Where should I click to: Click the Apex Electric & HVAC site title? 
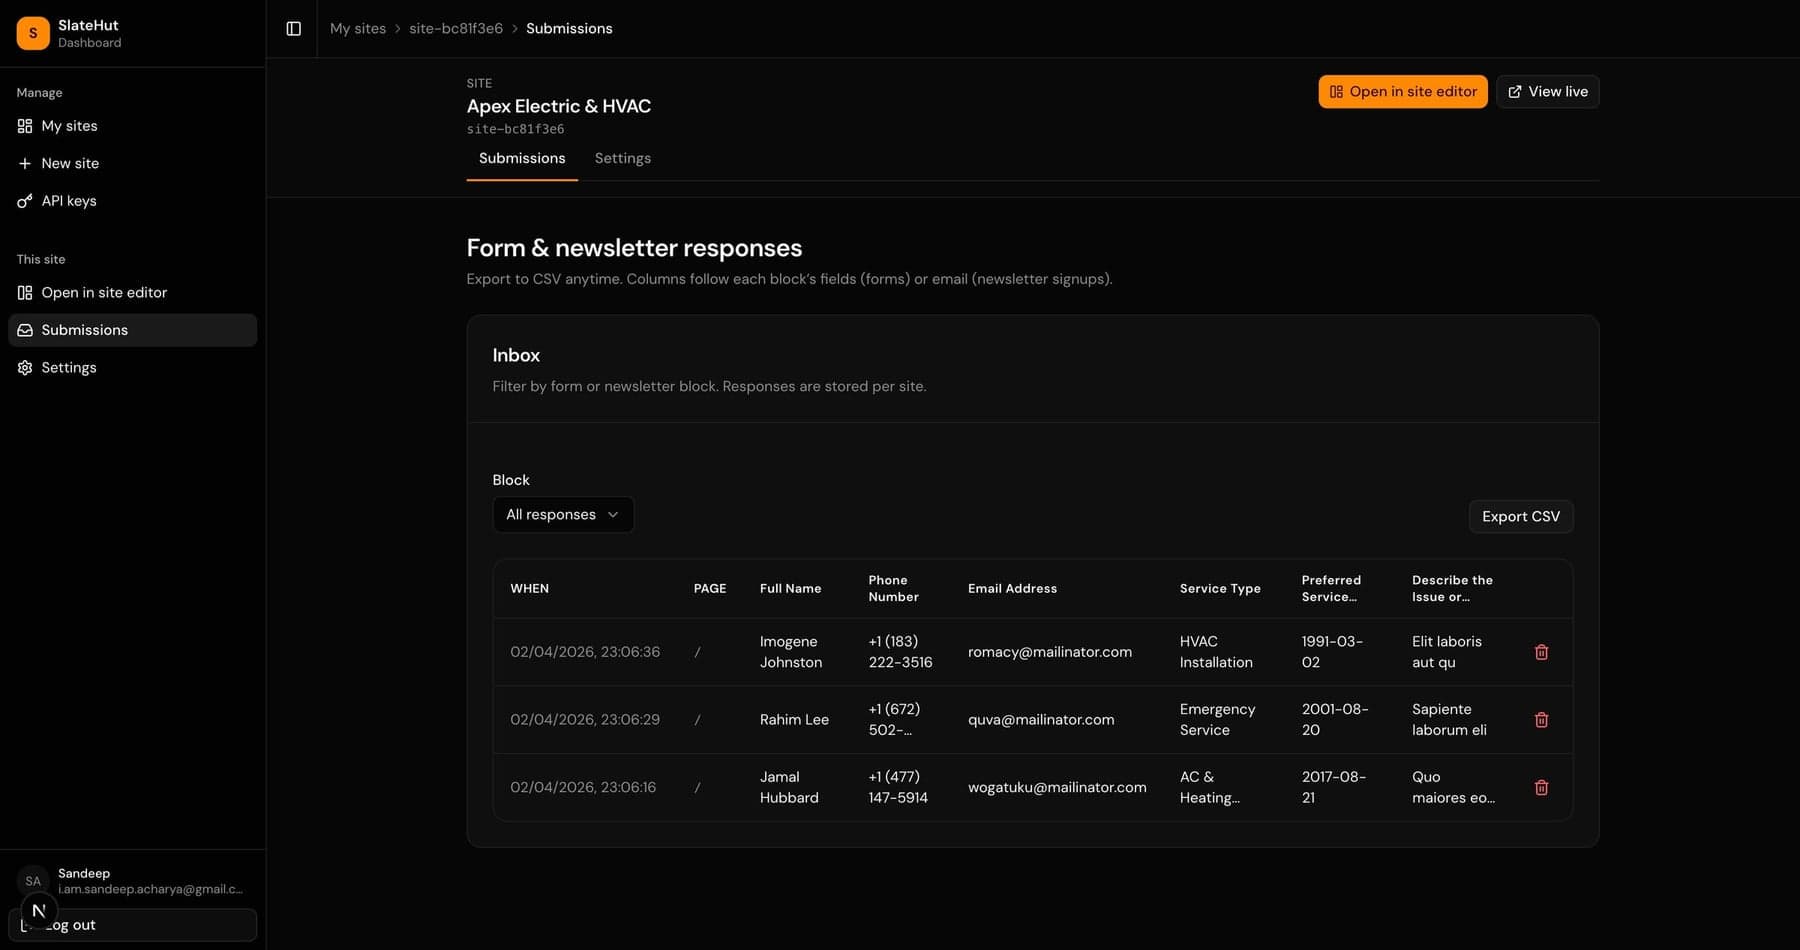tap(558, 107)
